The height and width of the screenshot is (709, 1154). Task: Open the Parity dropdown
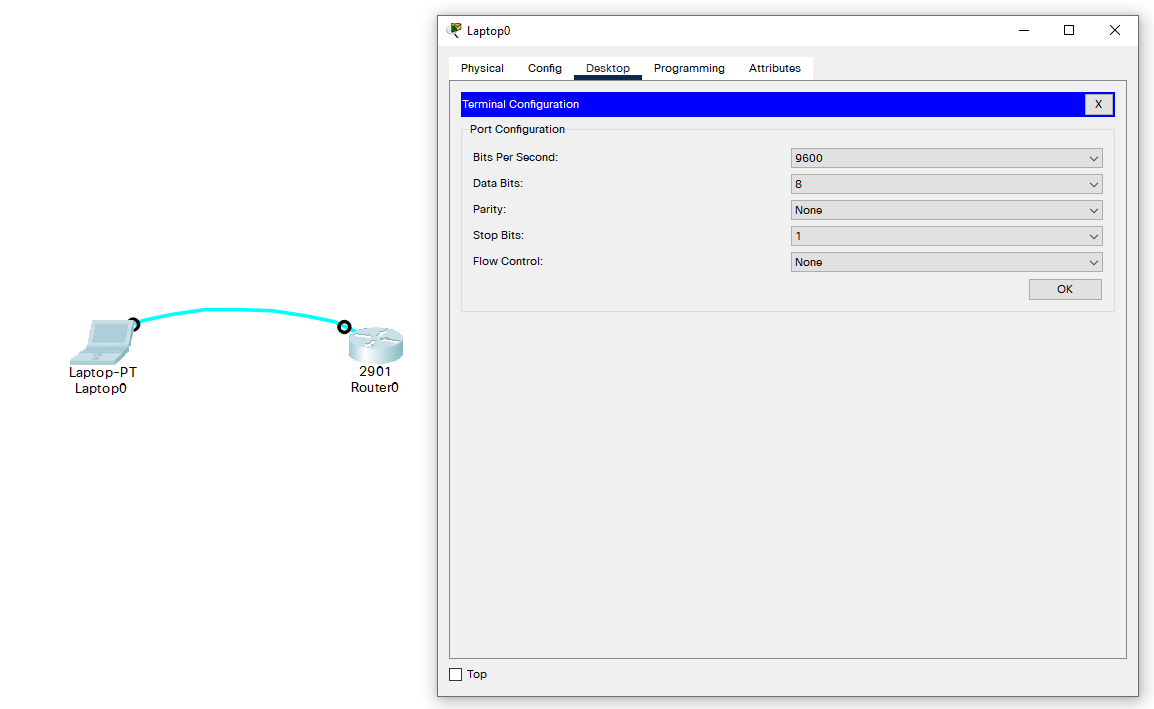(946, 210)
